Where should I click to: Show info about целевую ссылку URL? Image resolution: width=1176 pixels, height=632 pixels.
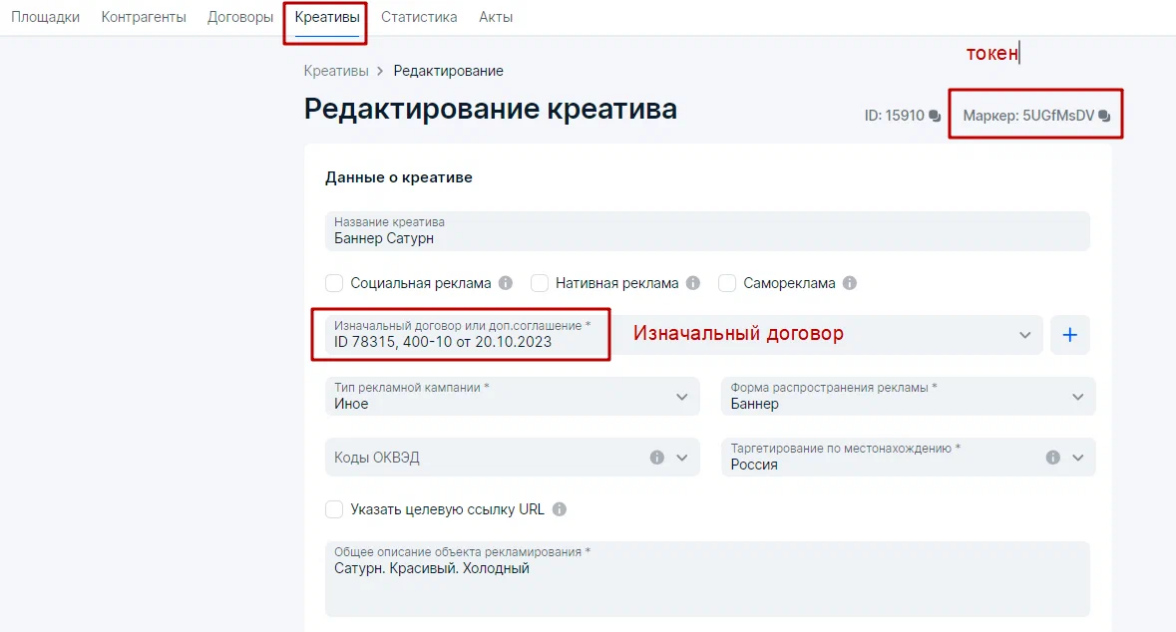560,510
